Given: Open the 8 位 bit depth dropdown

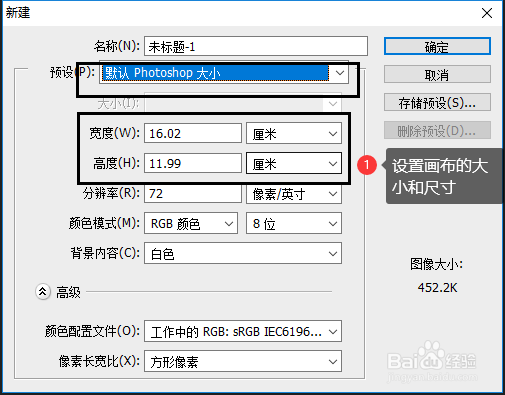Looking at the screenshot, I should click(x=294, y=223).
